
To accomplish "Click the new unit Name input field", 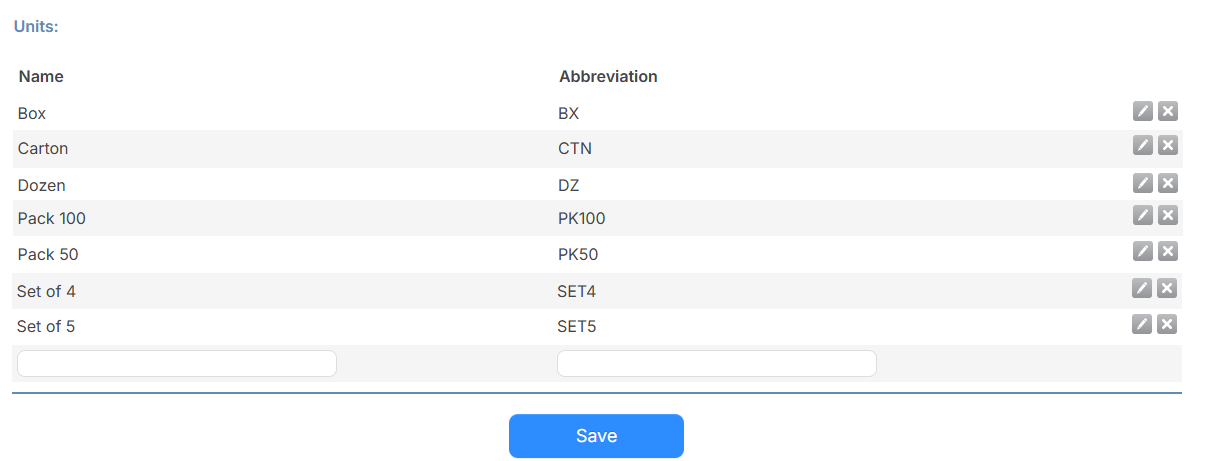I will click(x=177, y=363).
